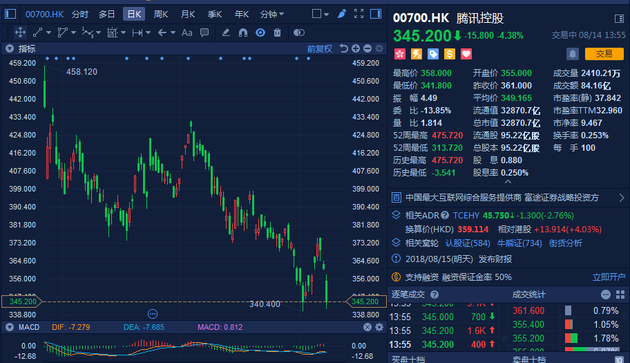Select the eraser tool in drawing toolbar
Image resolution: width=630 pixels, height=363 pixels.
click(x=226, y=33)
